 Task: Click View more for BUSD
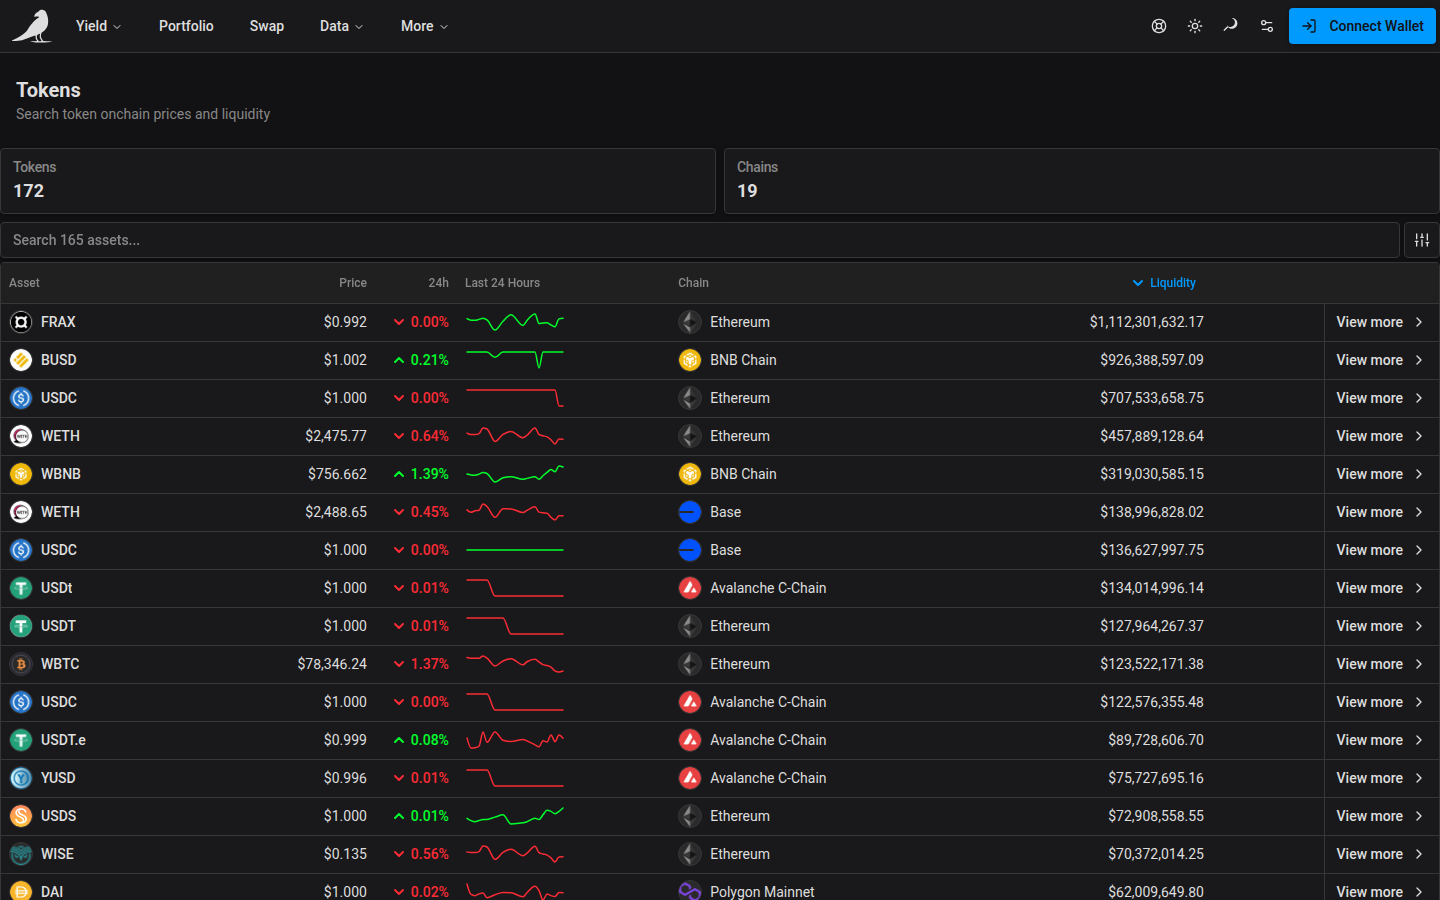click(1381, 360)
